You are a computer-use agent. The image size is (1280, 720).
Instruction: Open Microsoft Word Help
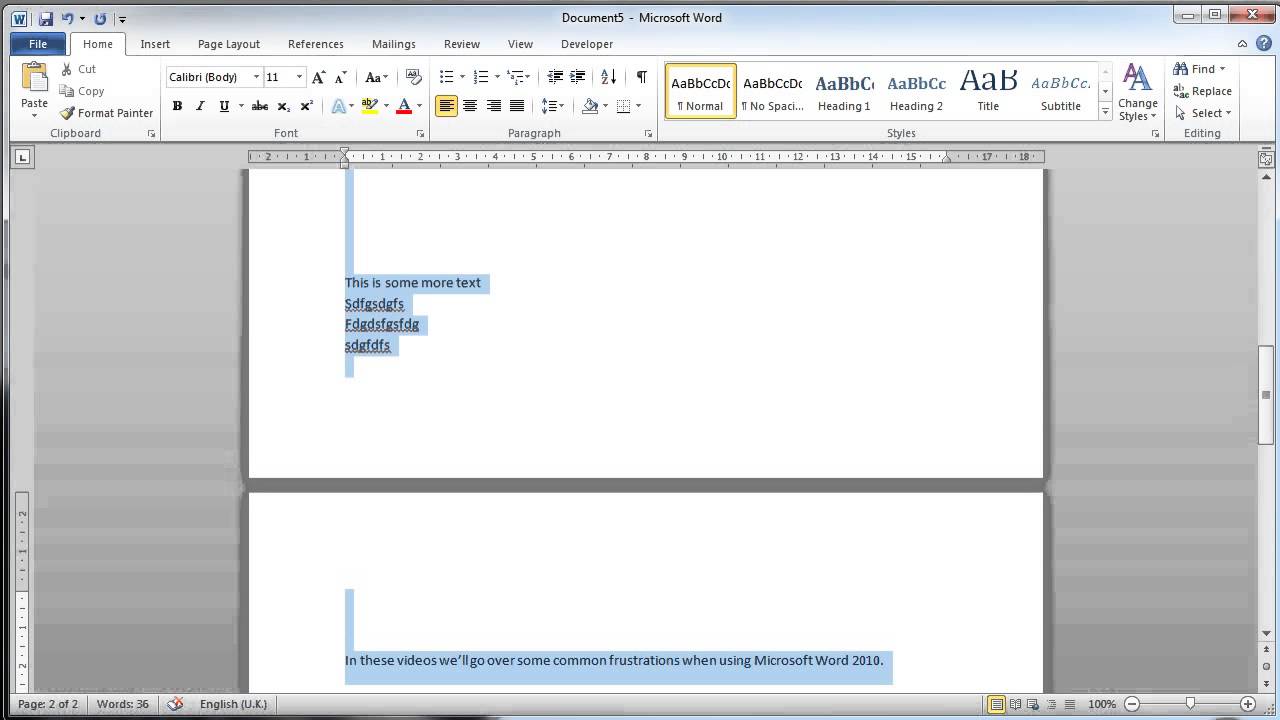(x=1263, y=44)
